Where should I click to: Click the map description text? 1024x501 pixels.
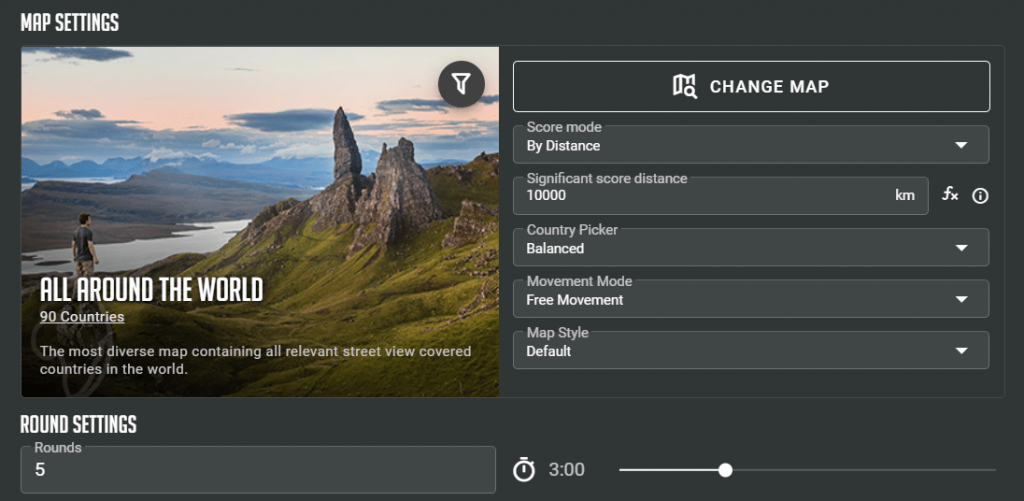tap(255, 360)
